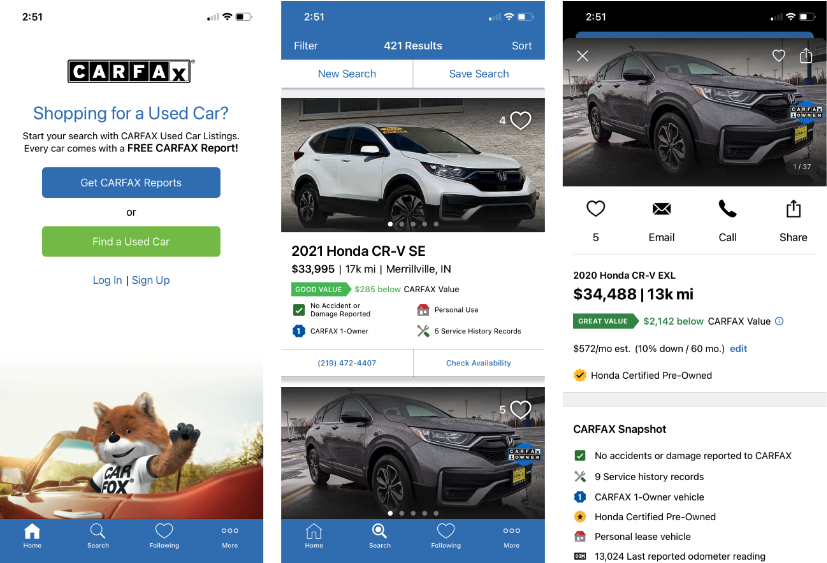Screen dimensions: 827x563
Task: Open CARFAX Value info circle icon
Action: tap(780, 321)
